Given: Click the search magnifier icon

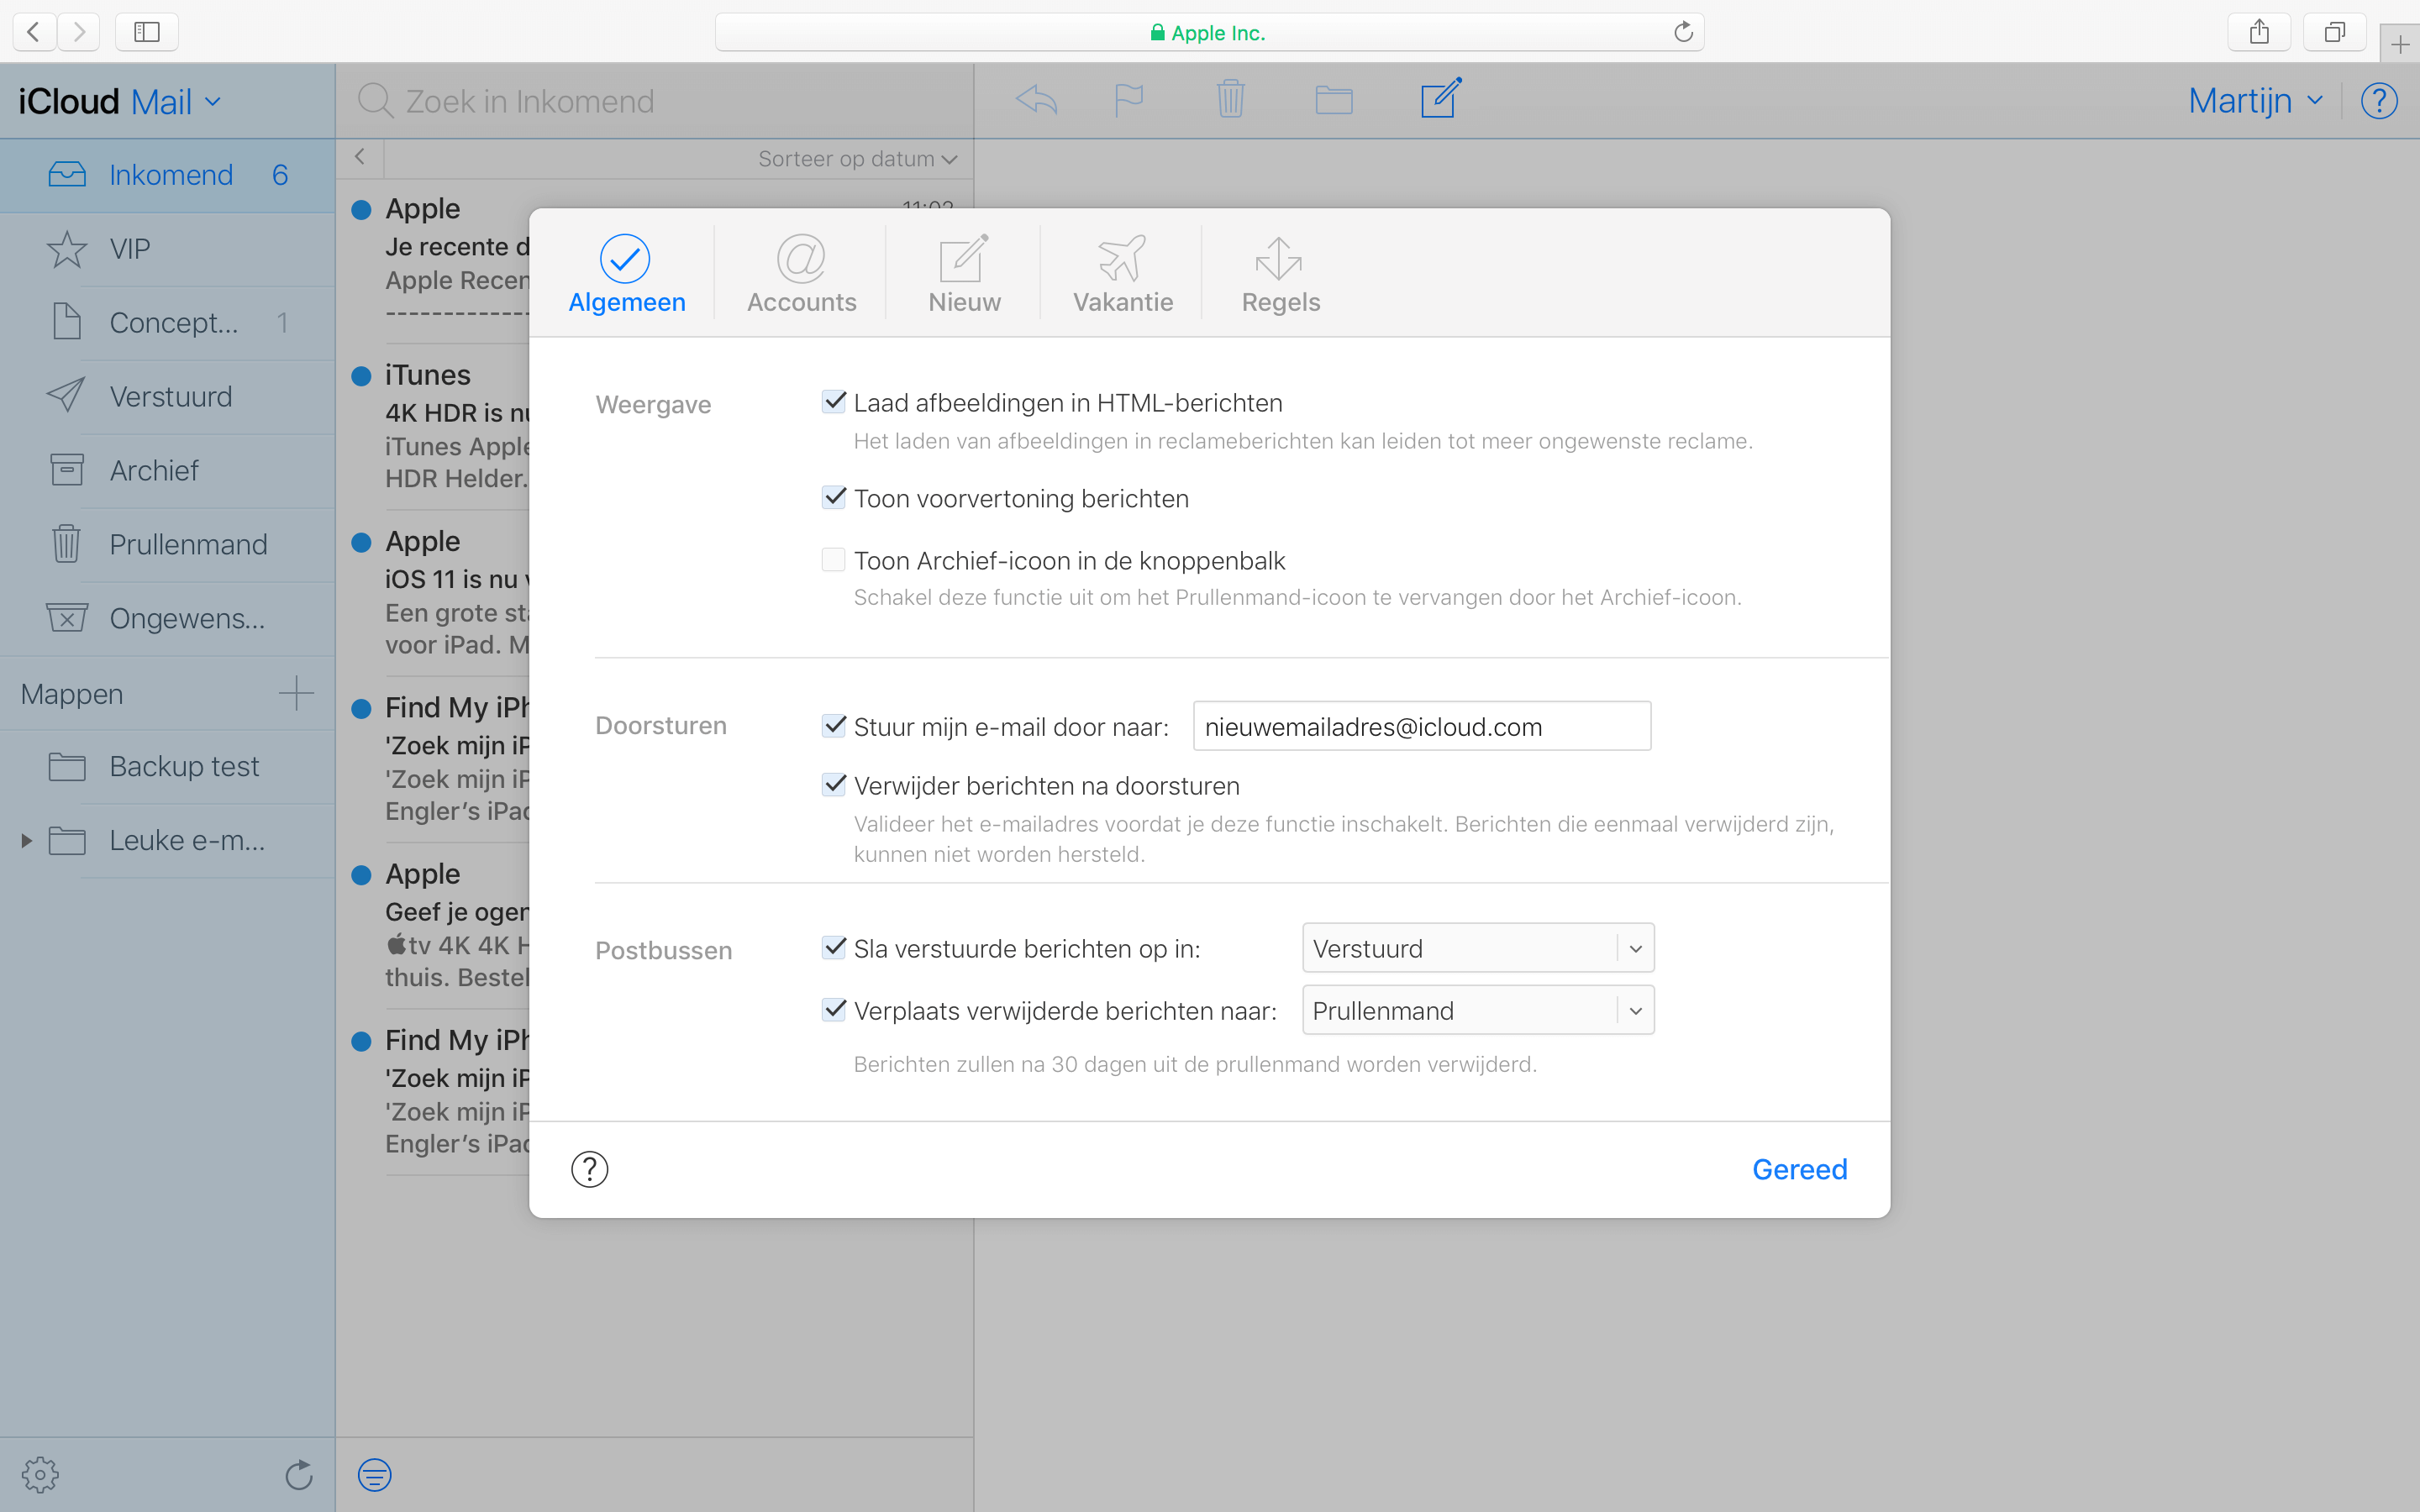Looking at the screenshot, I should coord(375,101).
